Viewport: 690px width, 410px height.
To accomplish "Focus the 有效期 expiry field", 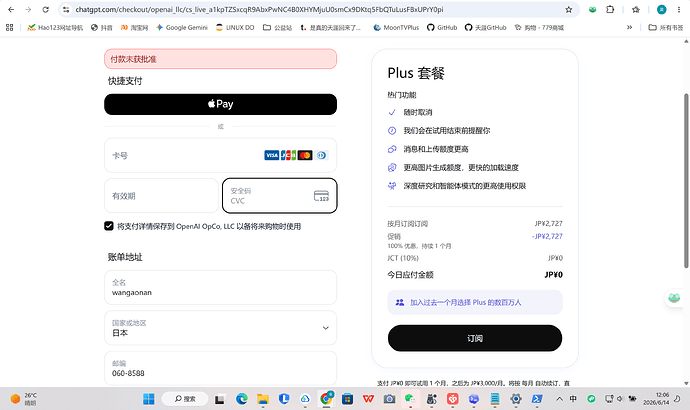I will 161,196.
